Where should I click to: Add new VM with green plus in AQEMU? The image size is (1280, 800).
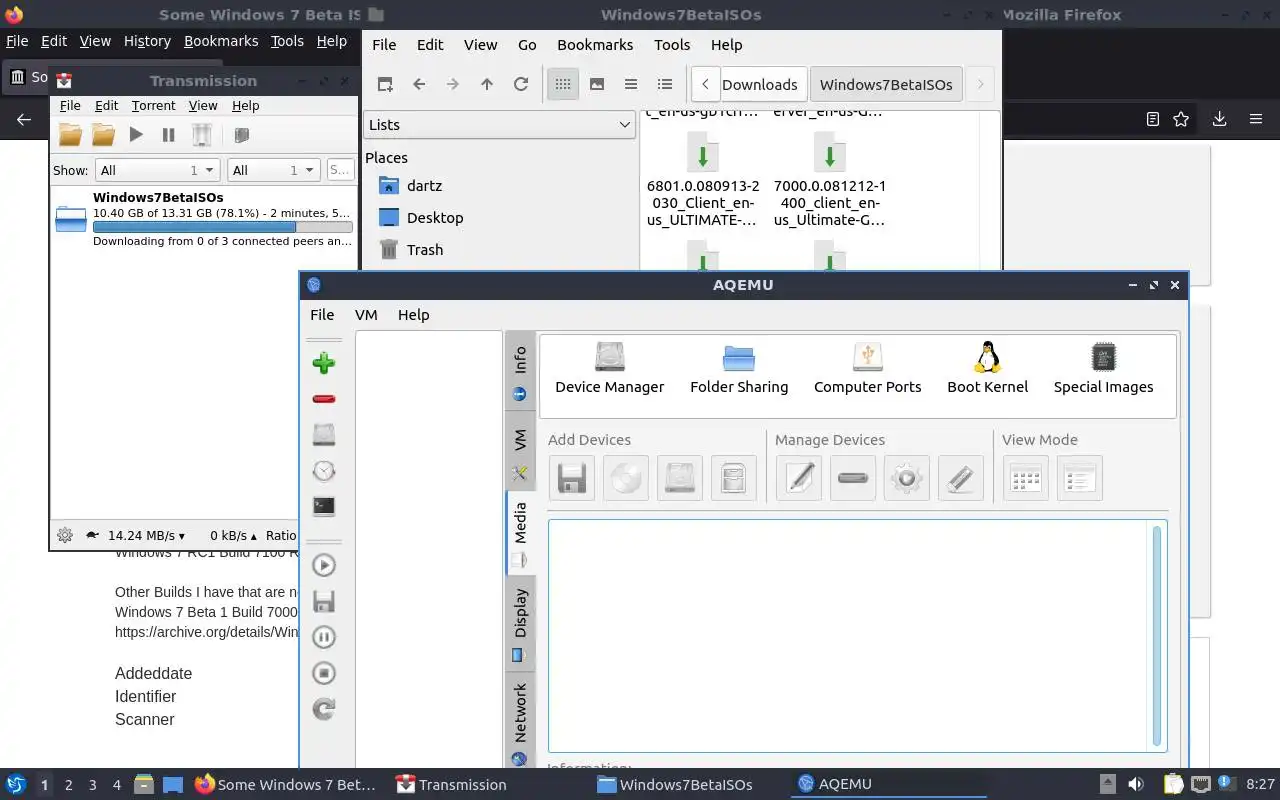pos(323,363)
